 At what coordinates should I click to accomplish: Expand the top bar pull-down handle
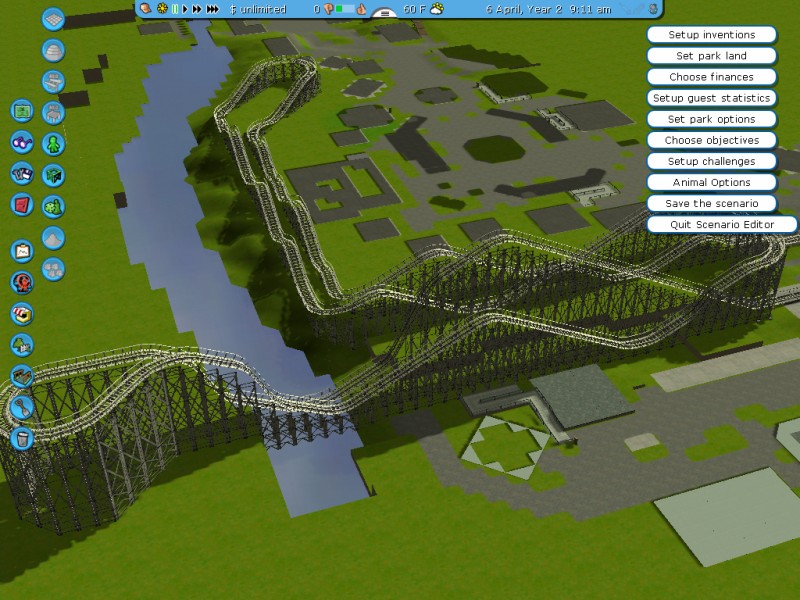click(x=385, y=13)
